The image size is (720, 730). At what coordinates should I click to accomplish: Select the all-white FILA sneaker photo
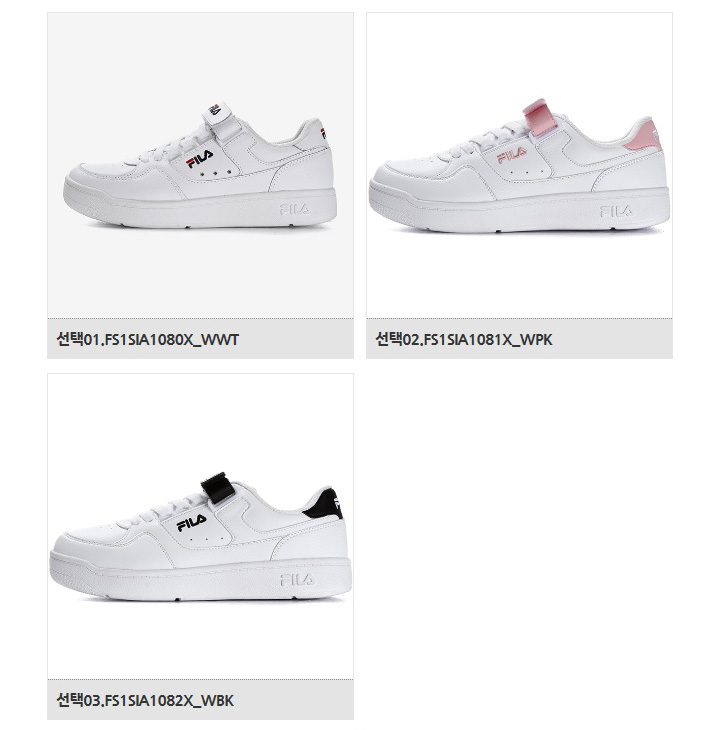(x=200, y=165)
